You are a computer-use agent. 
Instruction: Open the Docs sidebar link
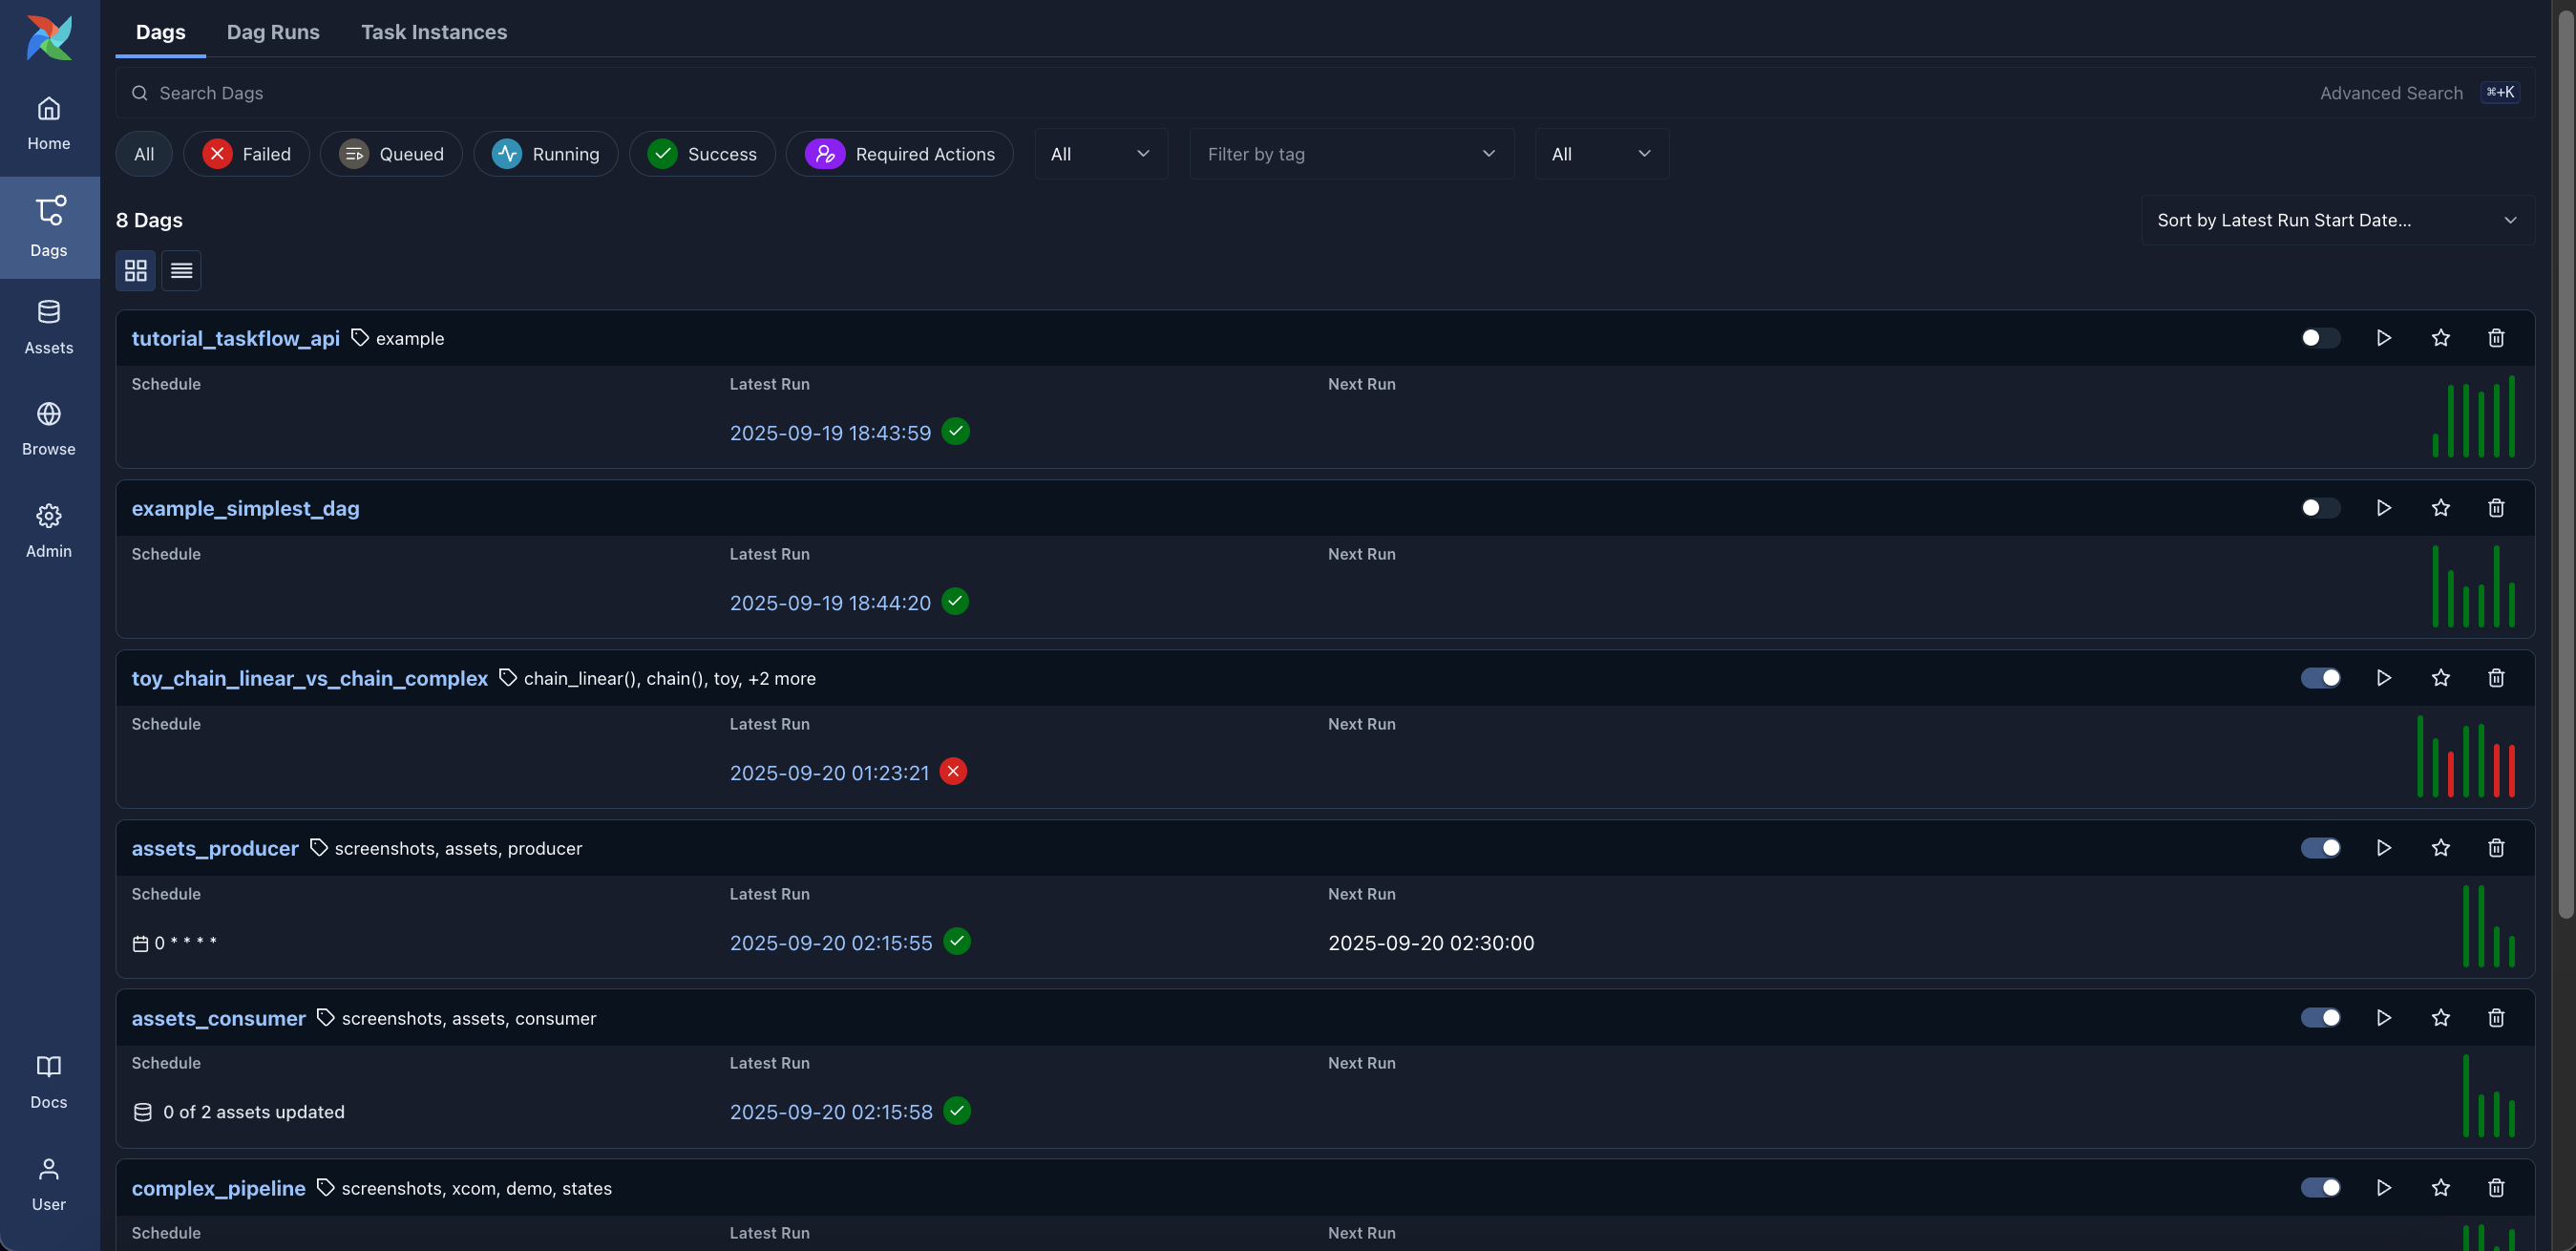[48, 1081]
